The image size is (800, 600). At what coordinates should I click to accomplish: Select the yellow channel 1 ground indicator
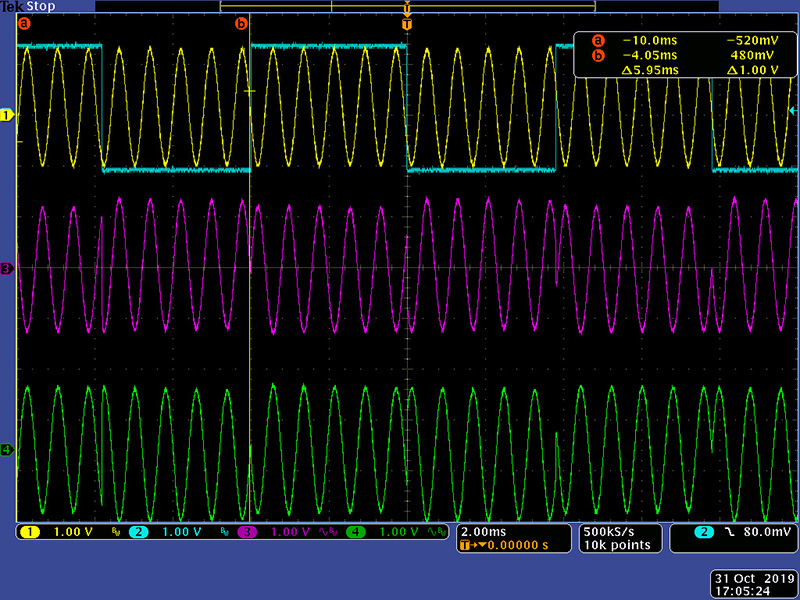click(x=6, y=116)
